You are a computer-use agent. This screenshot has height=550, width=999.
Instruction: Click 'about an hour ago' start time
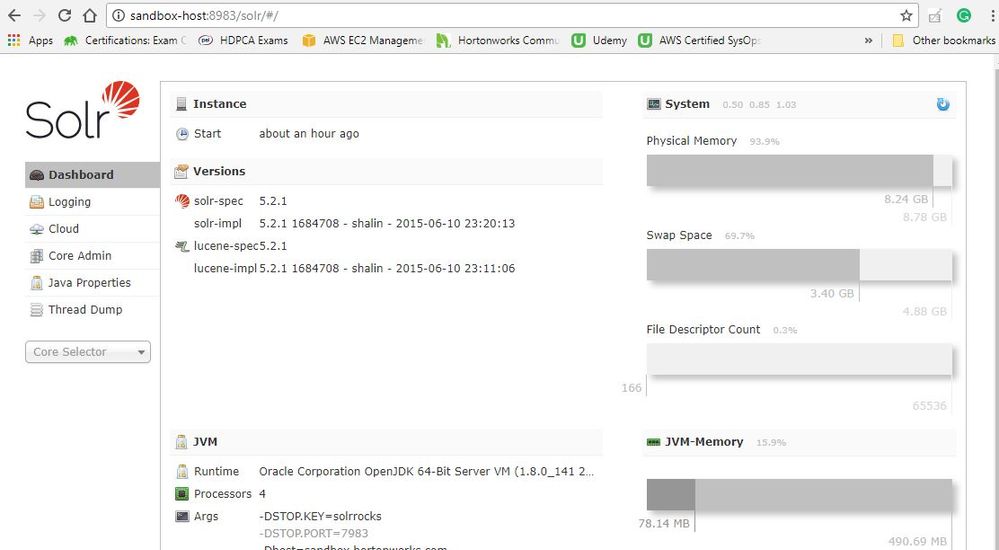point(309,133)
